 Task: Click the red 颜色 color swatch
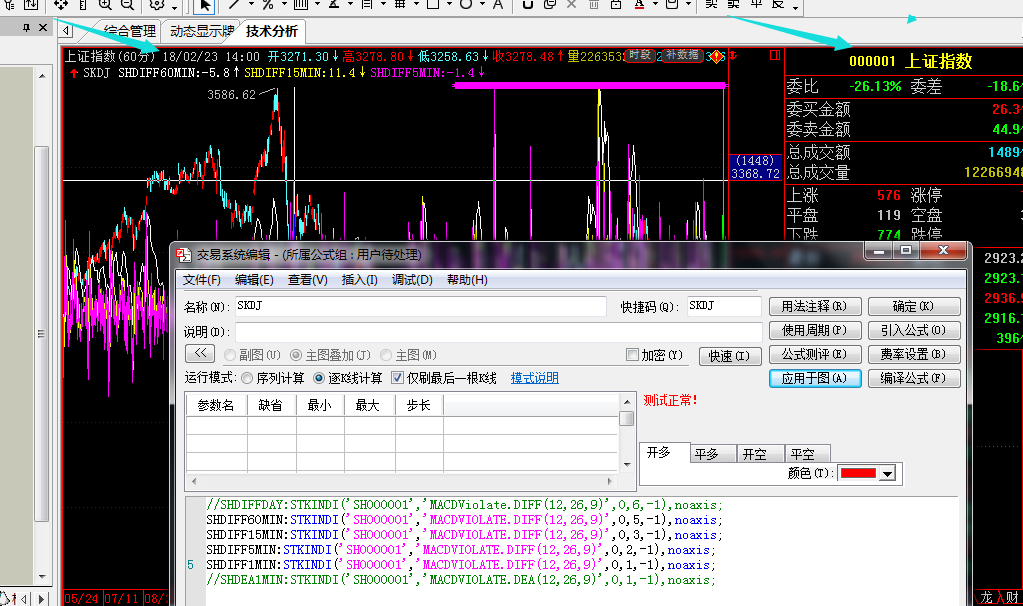[x=858, y=474]
